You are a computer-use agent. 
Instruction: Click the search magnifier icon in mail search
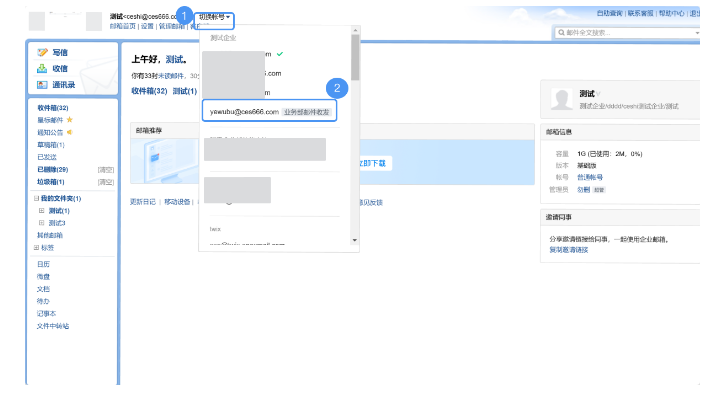tap(561, 33)
